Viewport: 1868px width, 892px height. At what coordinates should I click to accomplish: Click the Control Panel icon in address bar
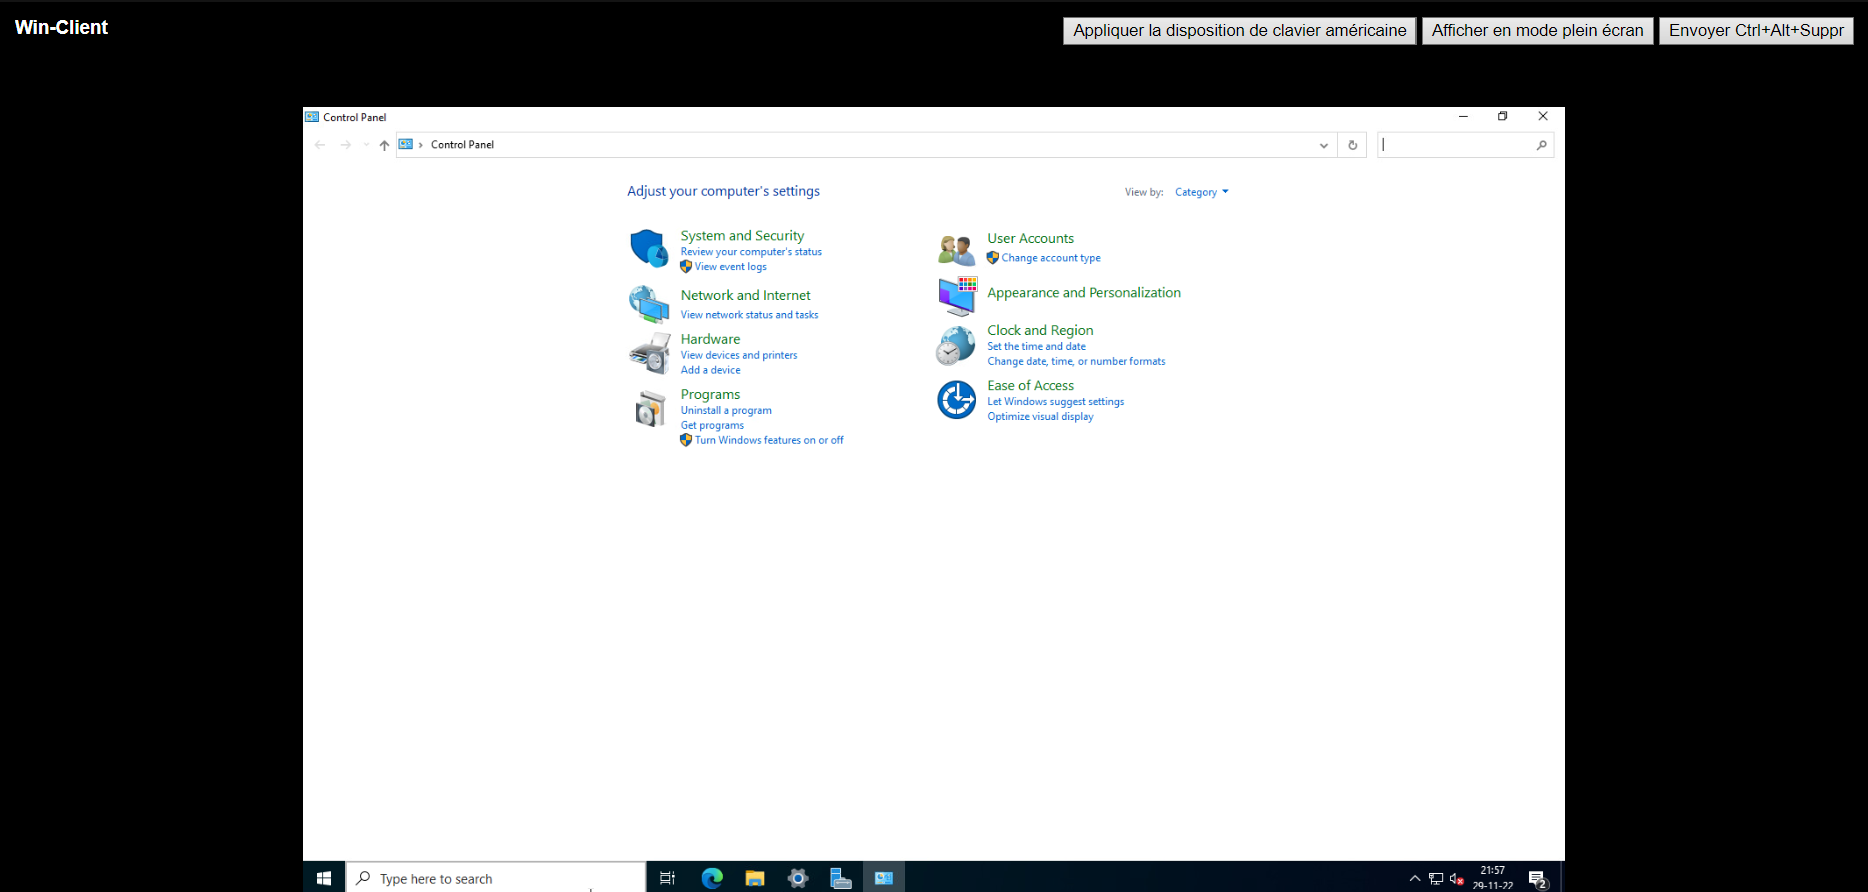(x=406, y=144)
